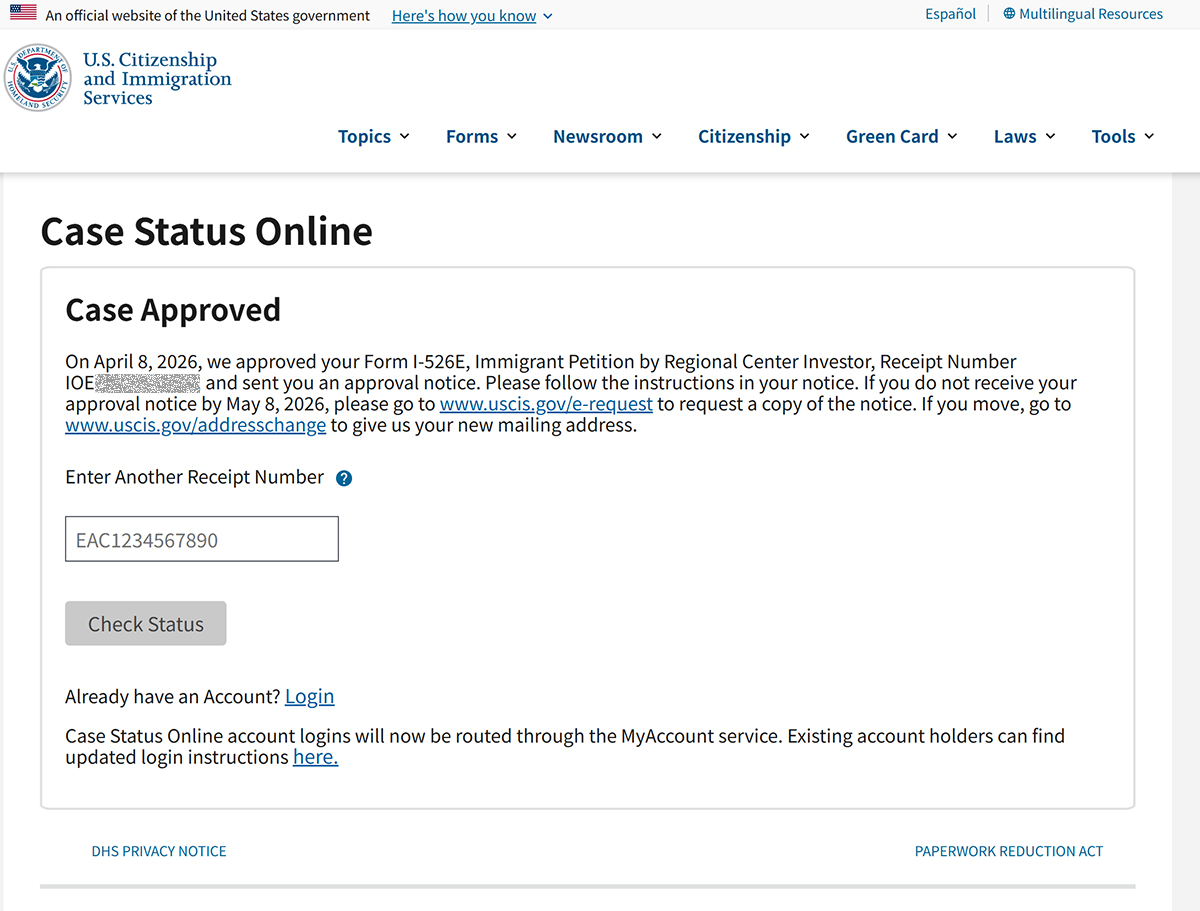This screenshot has width=1200, height=911.
Task: Switch the site language to Español
Action: click(950, 14)
